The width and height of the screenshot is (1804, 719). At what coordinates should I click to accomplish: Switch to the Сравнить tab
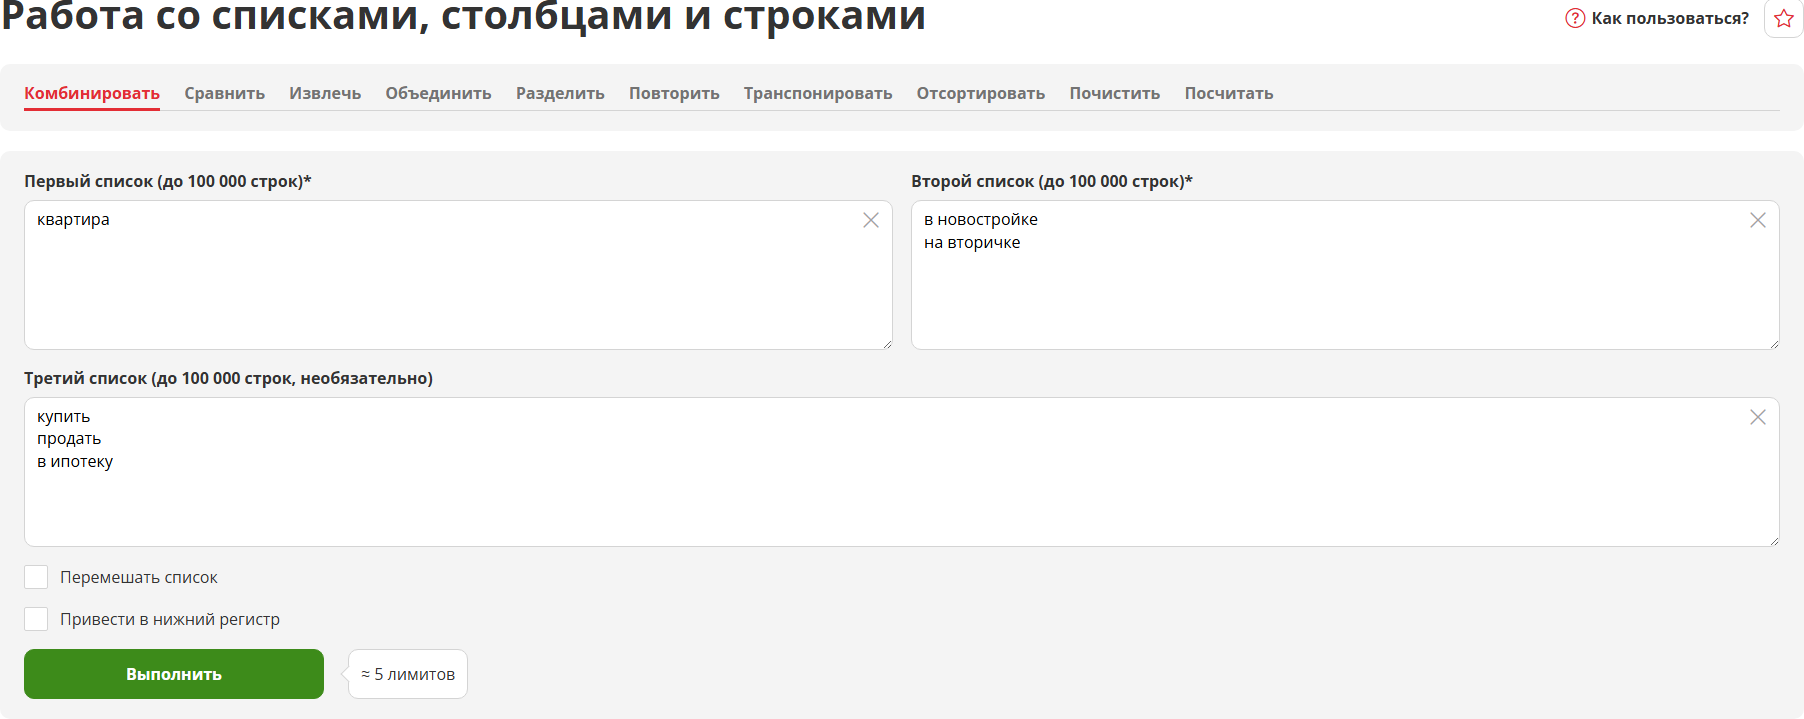tap(224, 93)
